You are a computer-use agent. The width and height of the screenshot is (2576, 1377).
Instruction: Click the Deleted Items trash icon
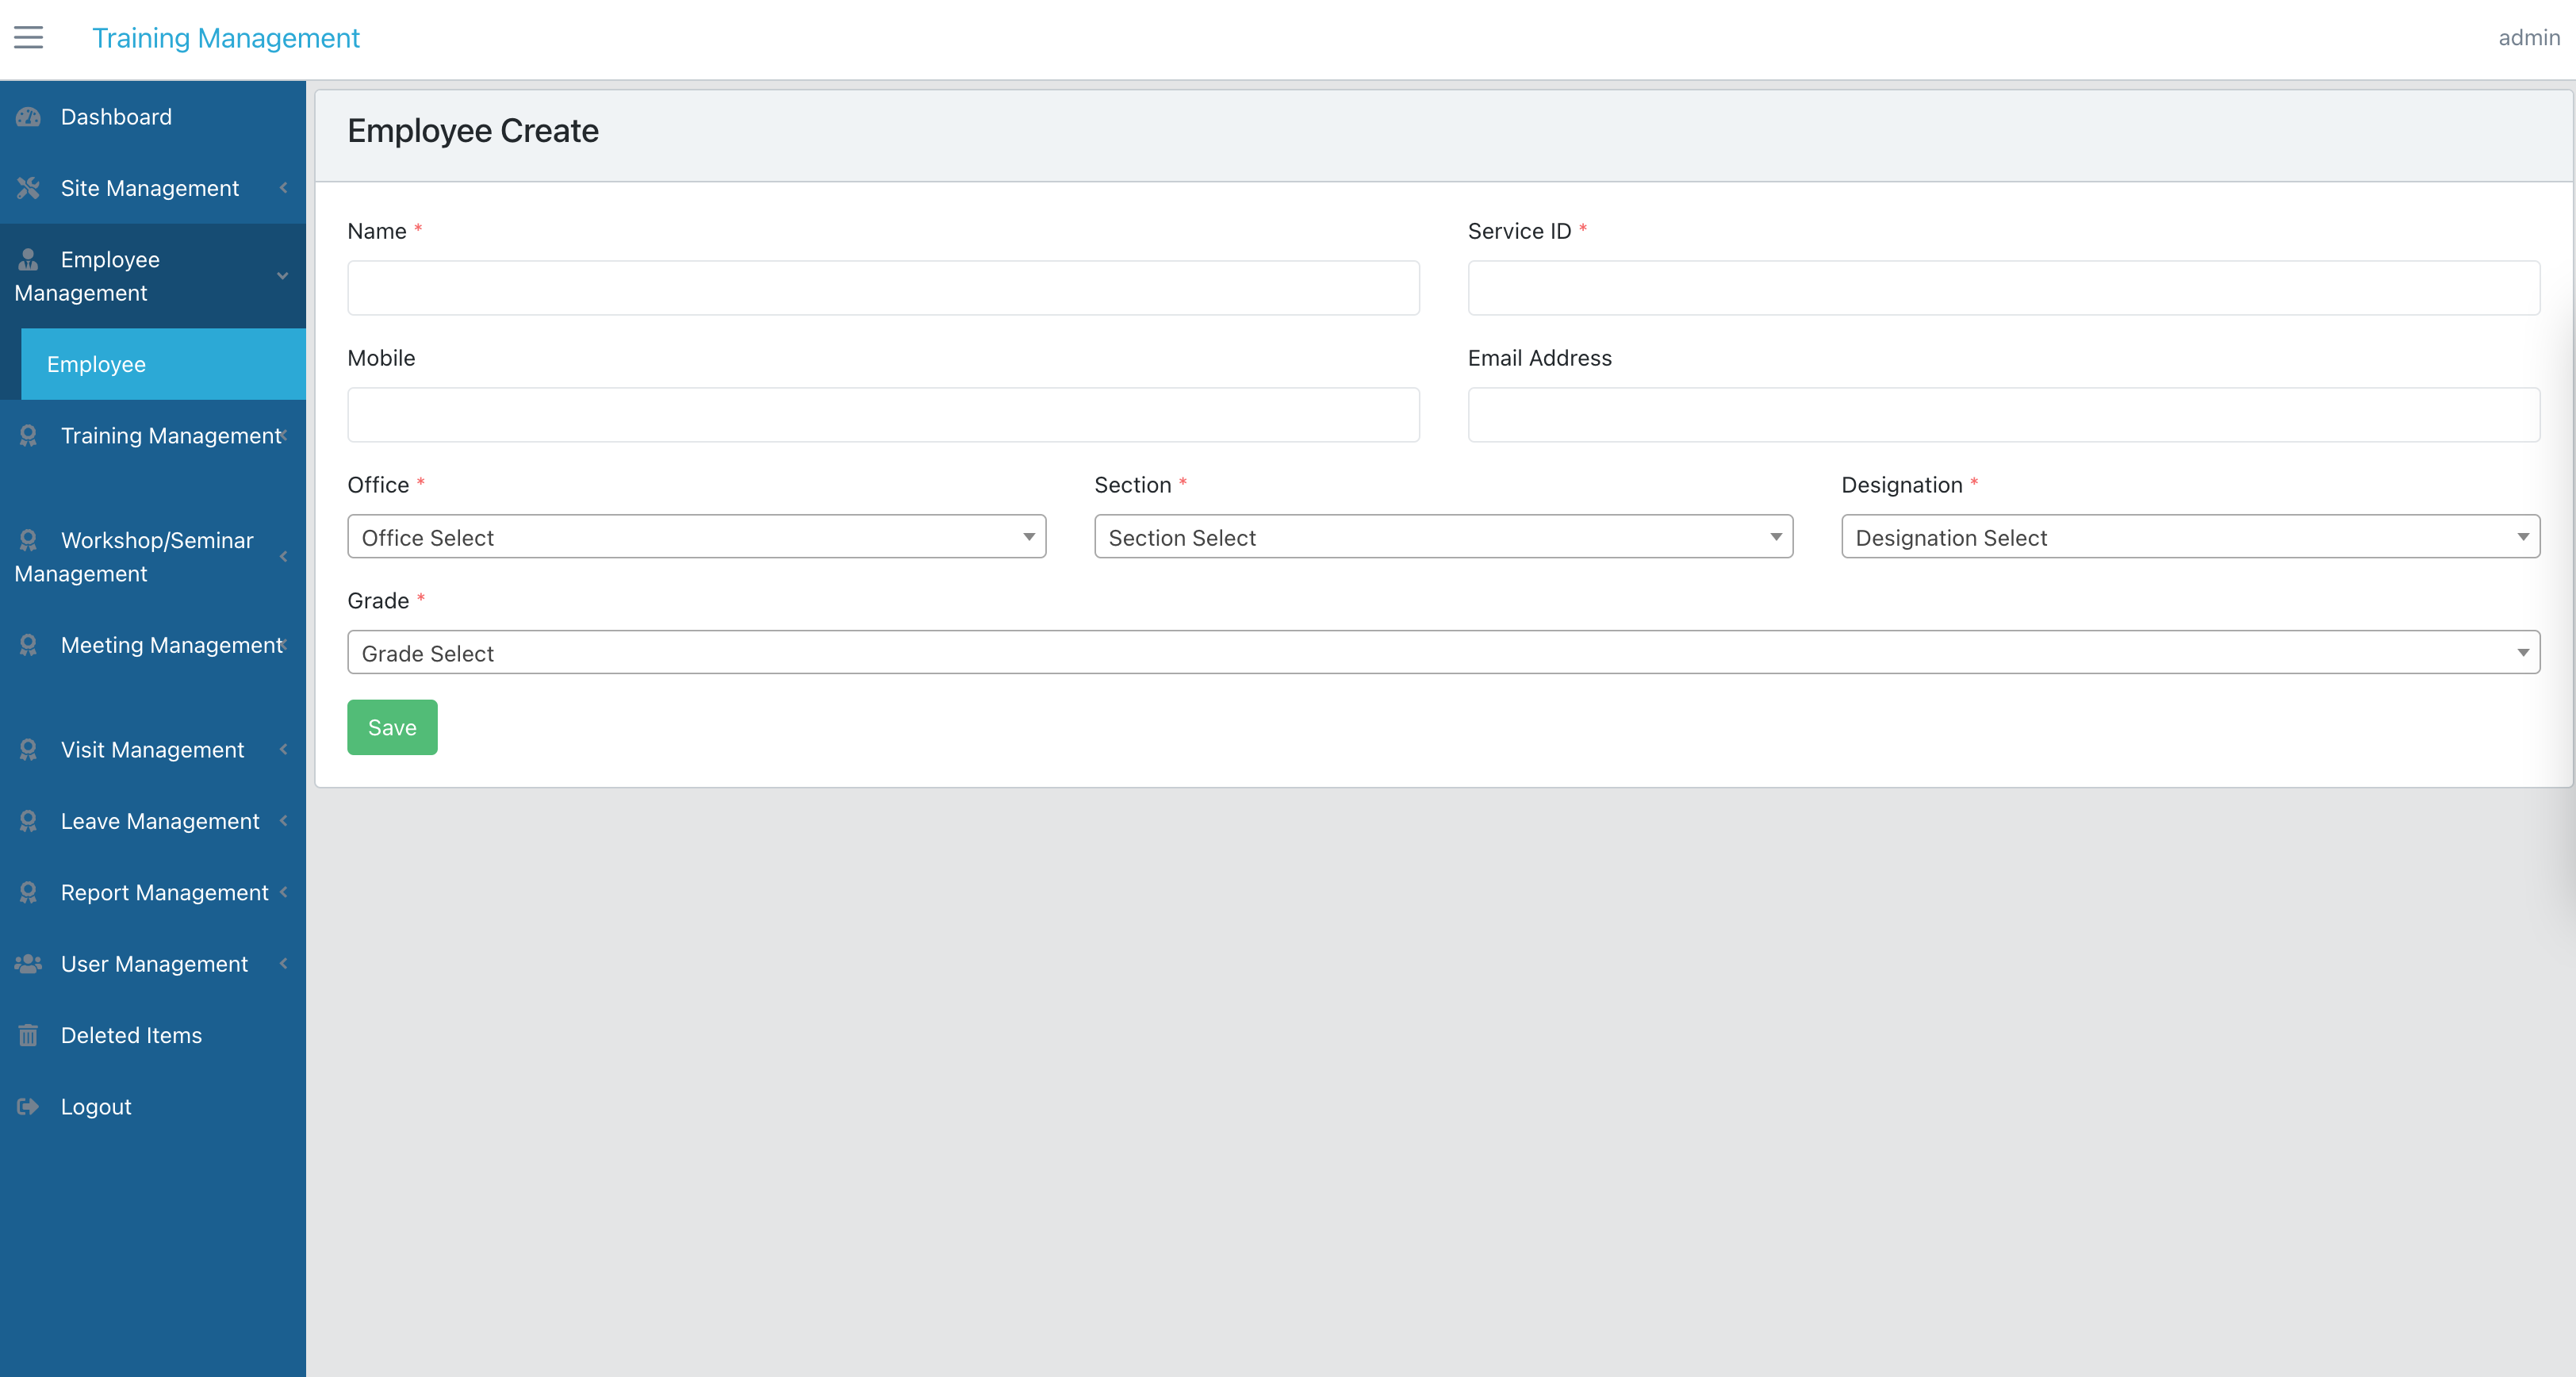(28, 1035)
